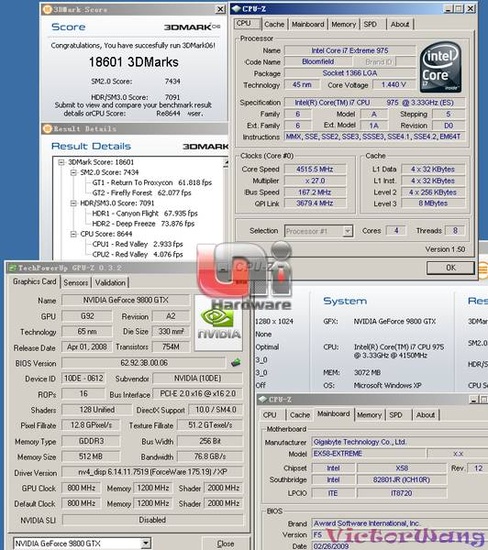Select HDR2 - Deep Freeze result row
Viewport: 488px width, 550px height.
(143, 223)
